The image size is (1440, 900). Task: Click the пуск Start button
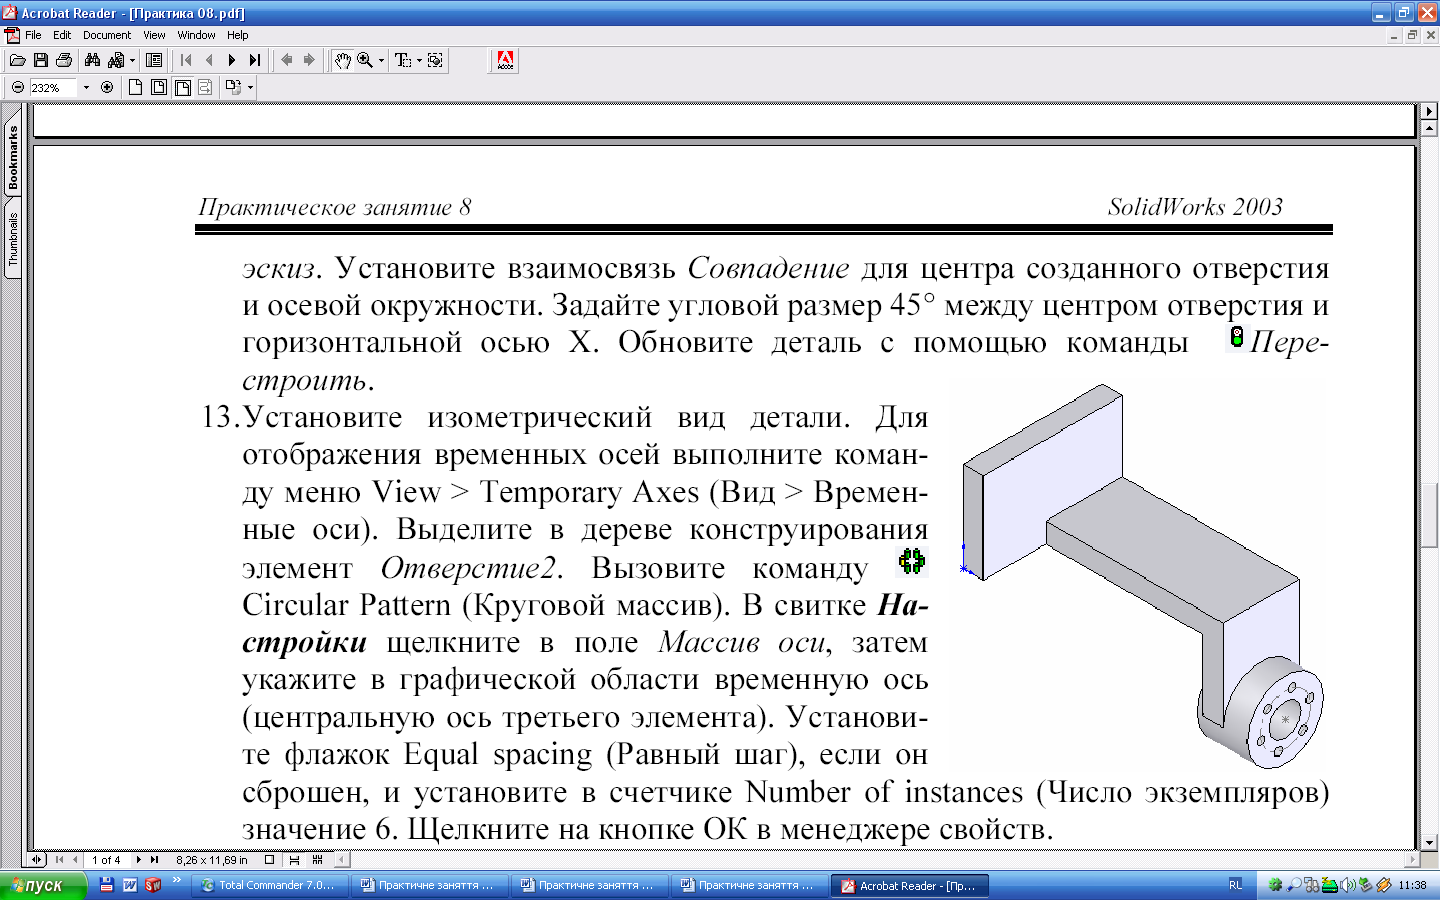(40, 885)
